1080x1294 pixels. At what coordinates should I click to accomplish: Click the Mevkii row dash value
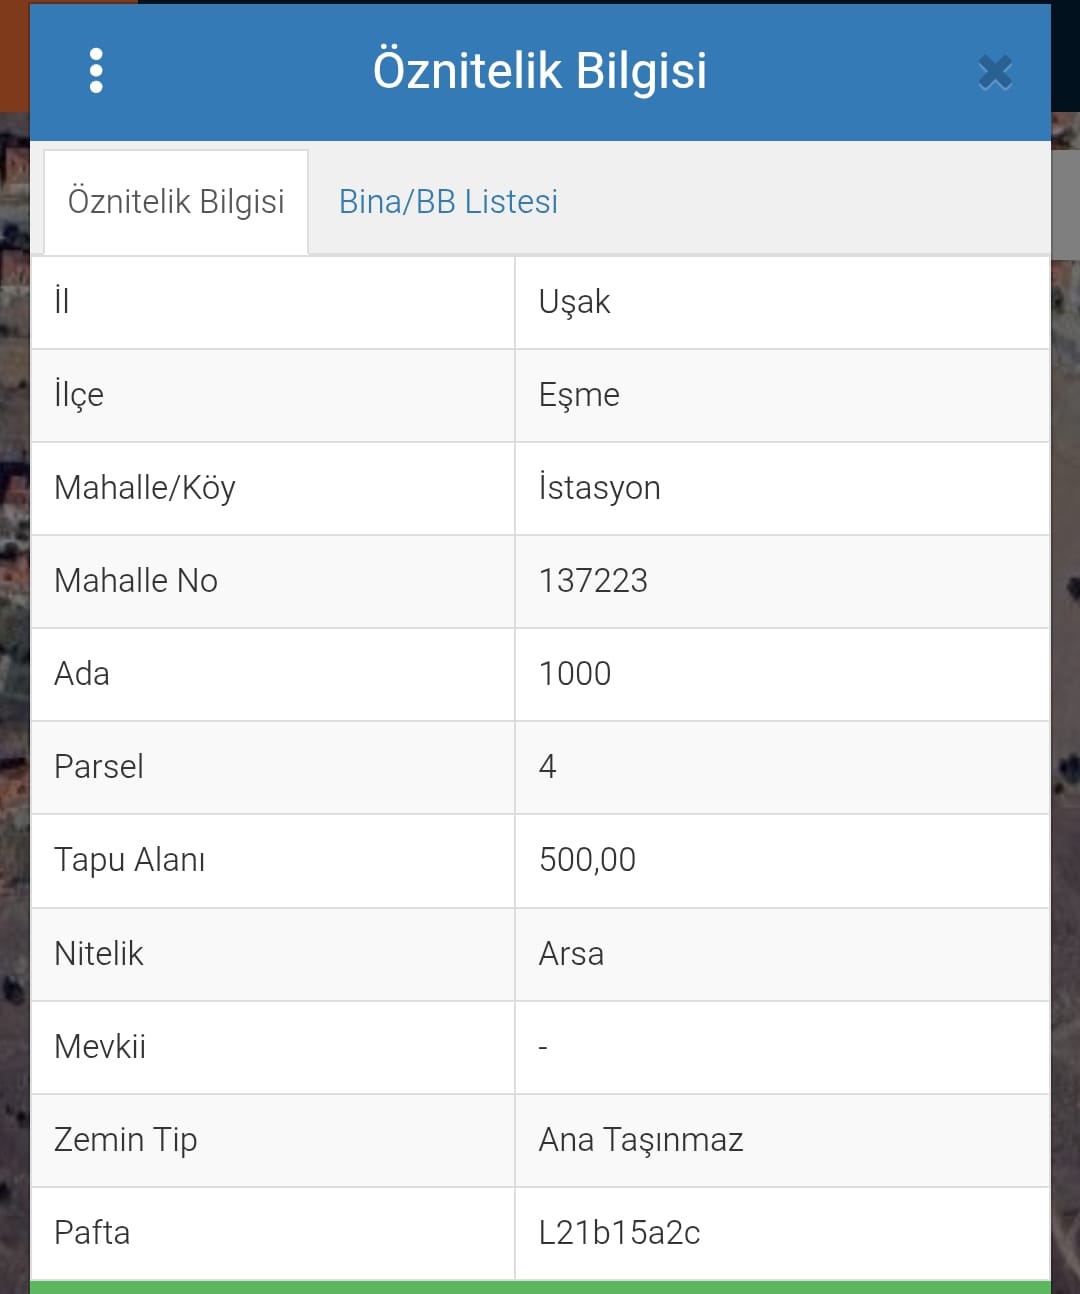coord(543,1047)
